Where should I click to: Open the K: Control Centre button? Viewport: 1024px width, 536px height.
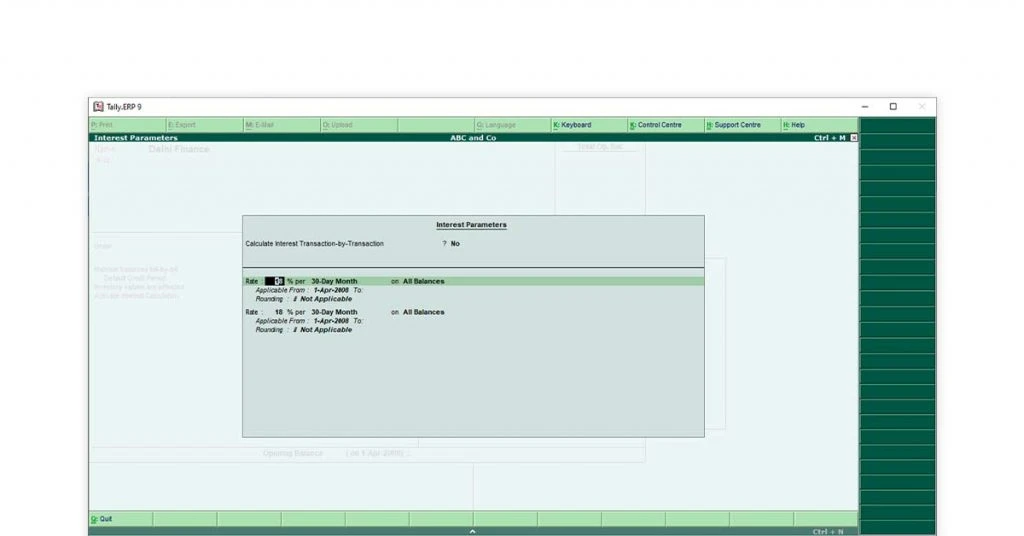pyautogui.click(x=667, y=125)
